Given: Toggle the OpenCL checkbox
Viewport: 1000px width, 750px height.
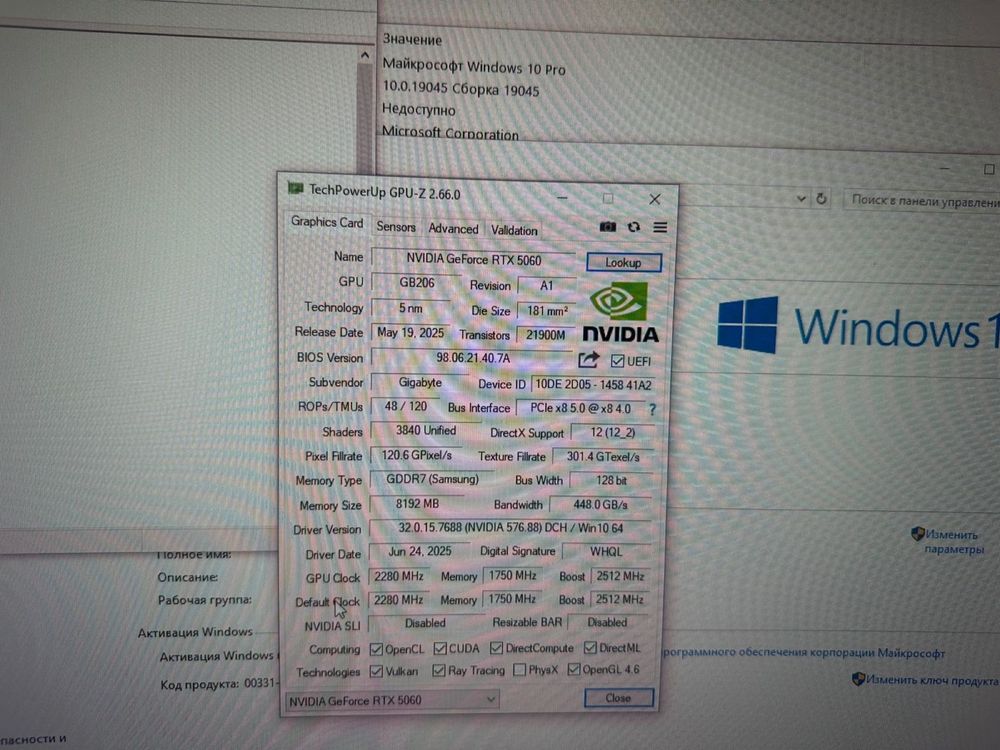Looking at the screenshot, I should [x=376, y=649].
